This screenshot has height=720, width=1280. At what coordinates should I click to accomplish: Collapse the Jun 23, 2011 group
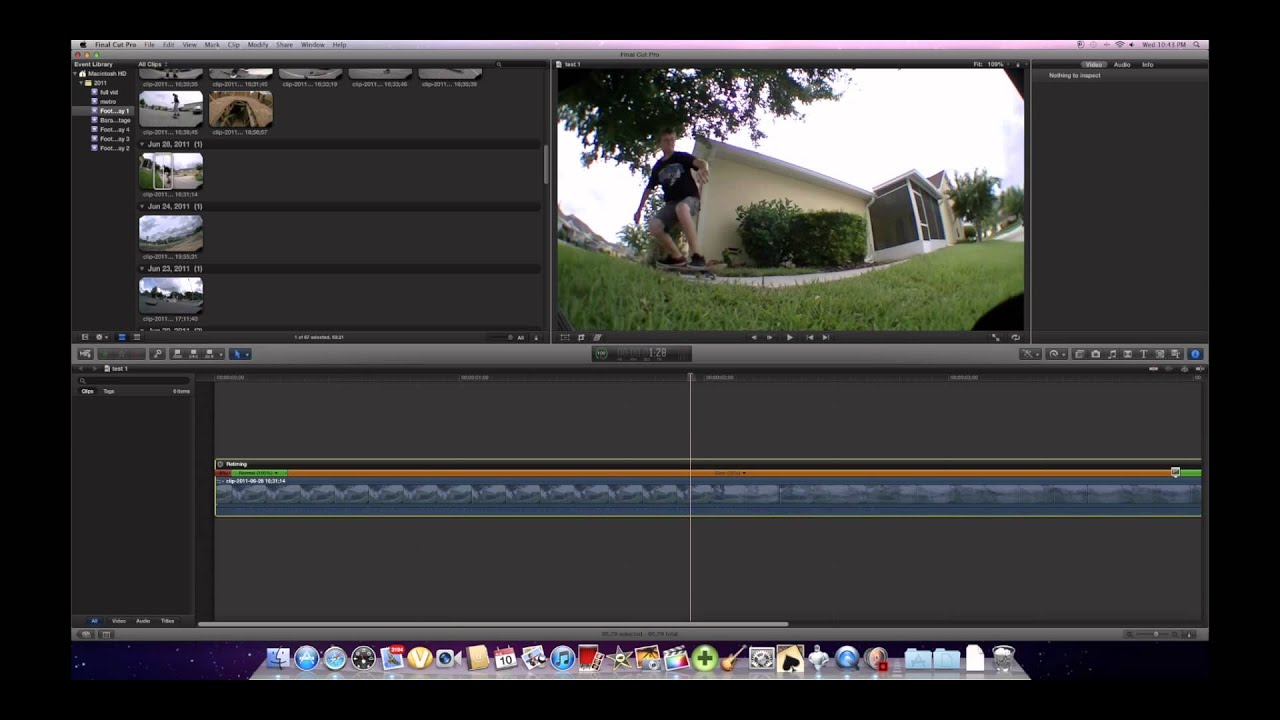click(142, 268)
